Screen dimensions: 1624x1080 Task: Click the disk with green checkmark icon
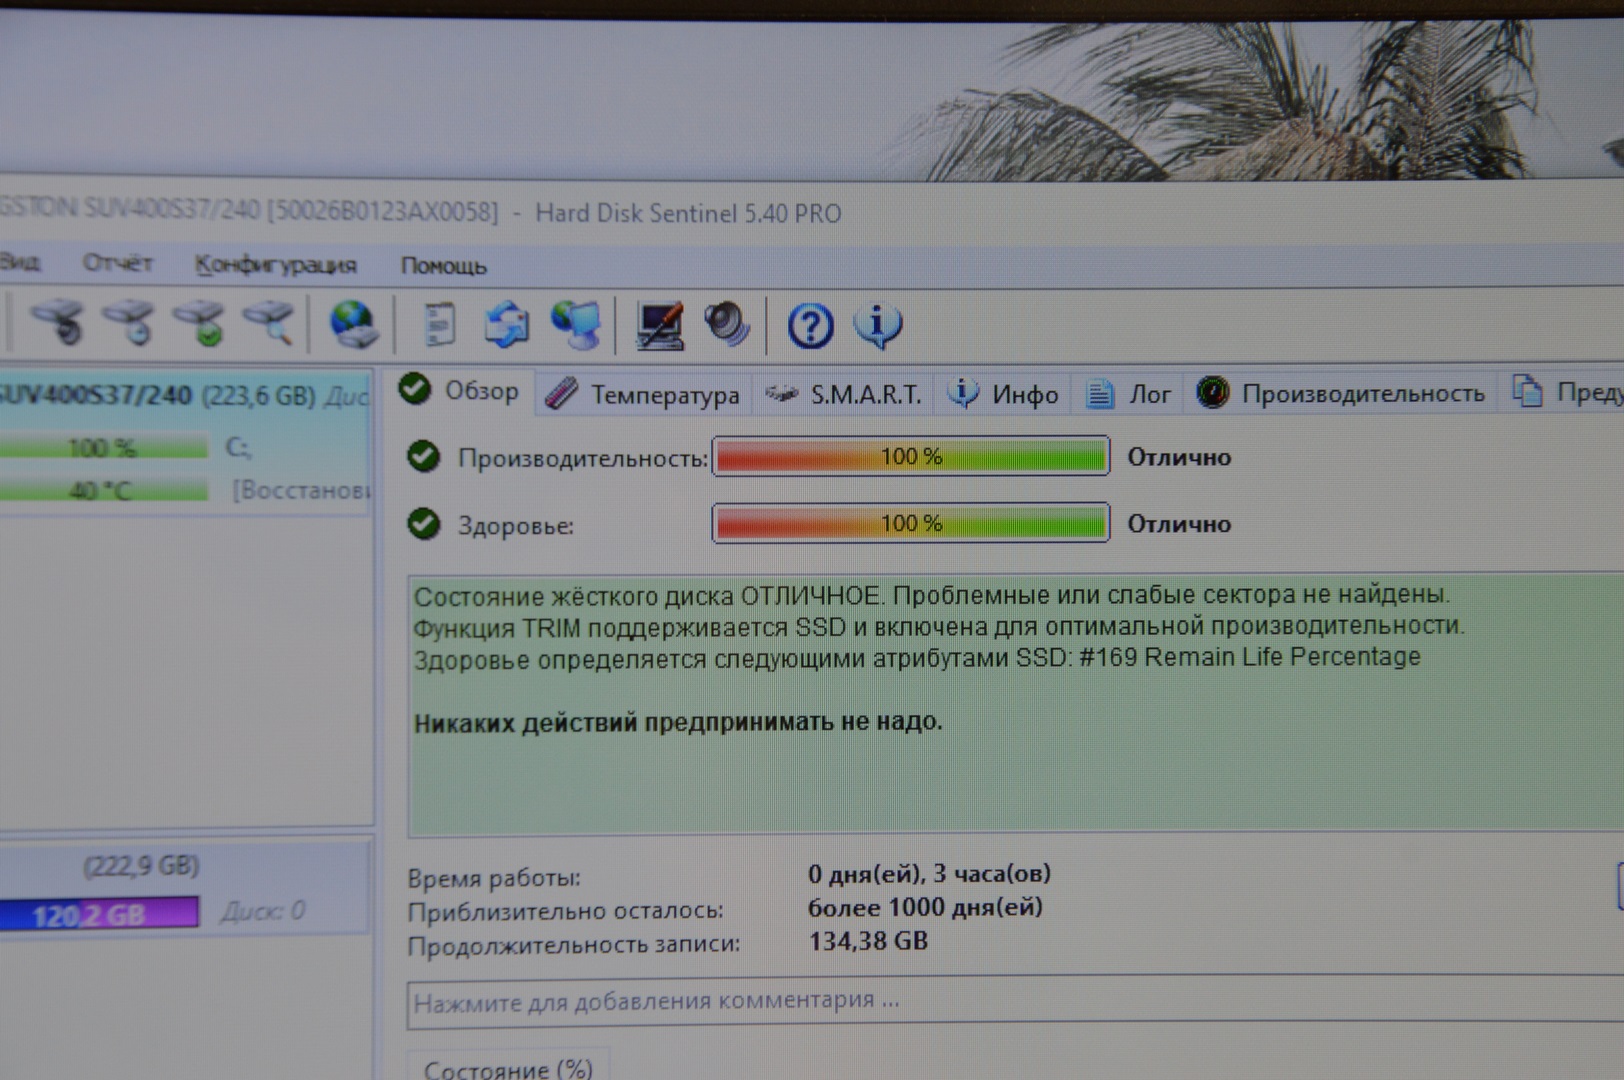[200, 323]
